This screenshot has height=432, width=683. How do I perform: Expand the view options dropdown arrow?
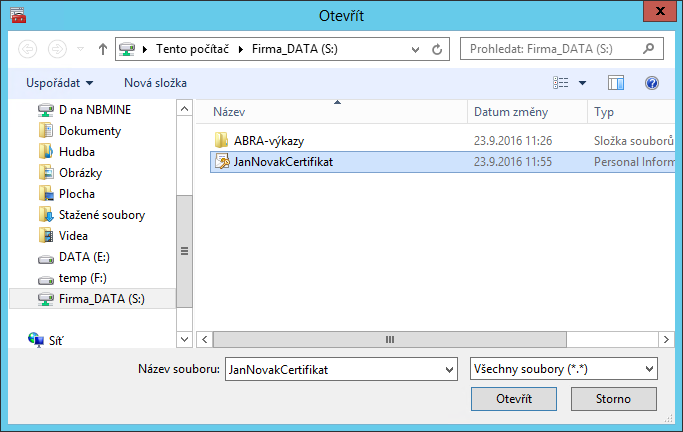(582, 83)
